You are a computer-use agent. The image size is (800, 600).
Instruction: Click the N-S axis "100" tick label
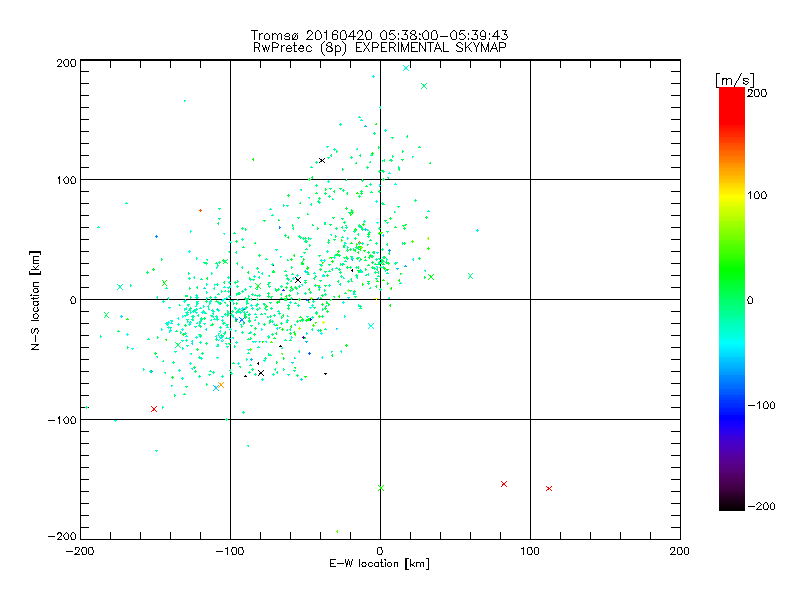tap(66, 180)
